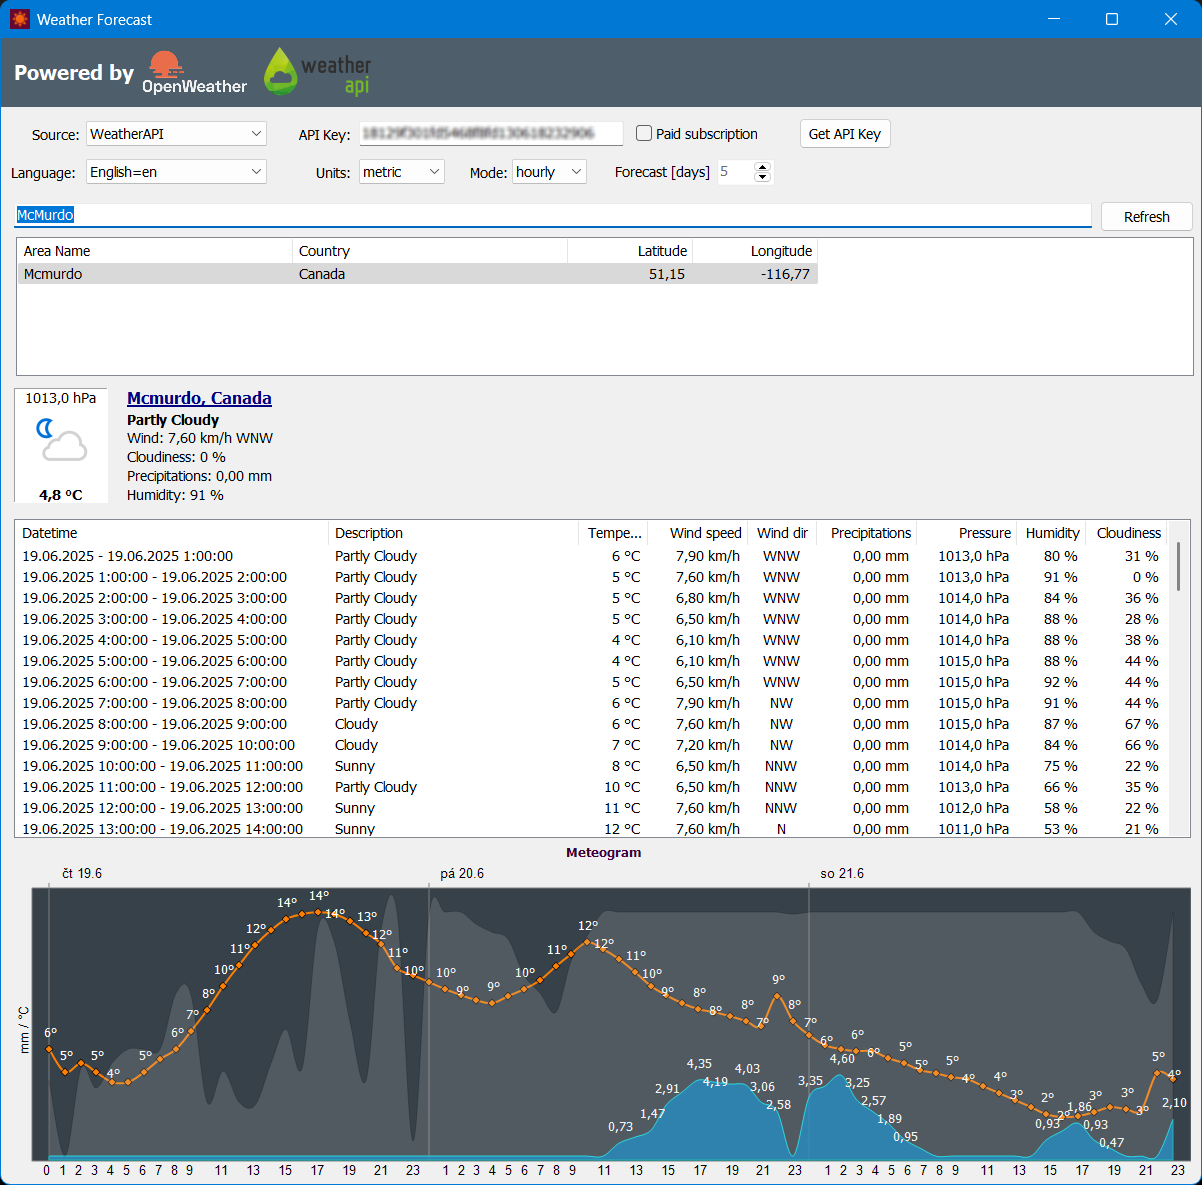Click the Weather Forecast app icon in title bar

pos(20,19)
